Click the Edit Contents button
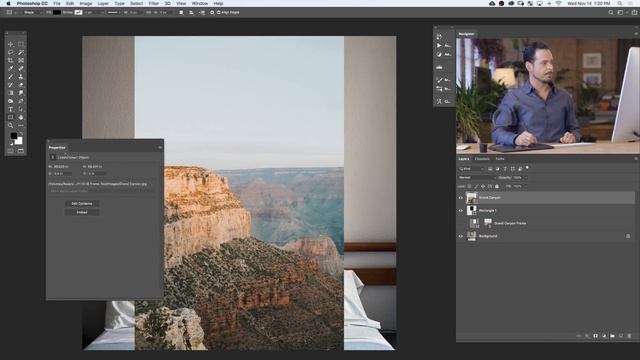This screenshot has height=360, width=640. pyautogui.click(x=82, y=203)
